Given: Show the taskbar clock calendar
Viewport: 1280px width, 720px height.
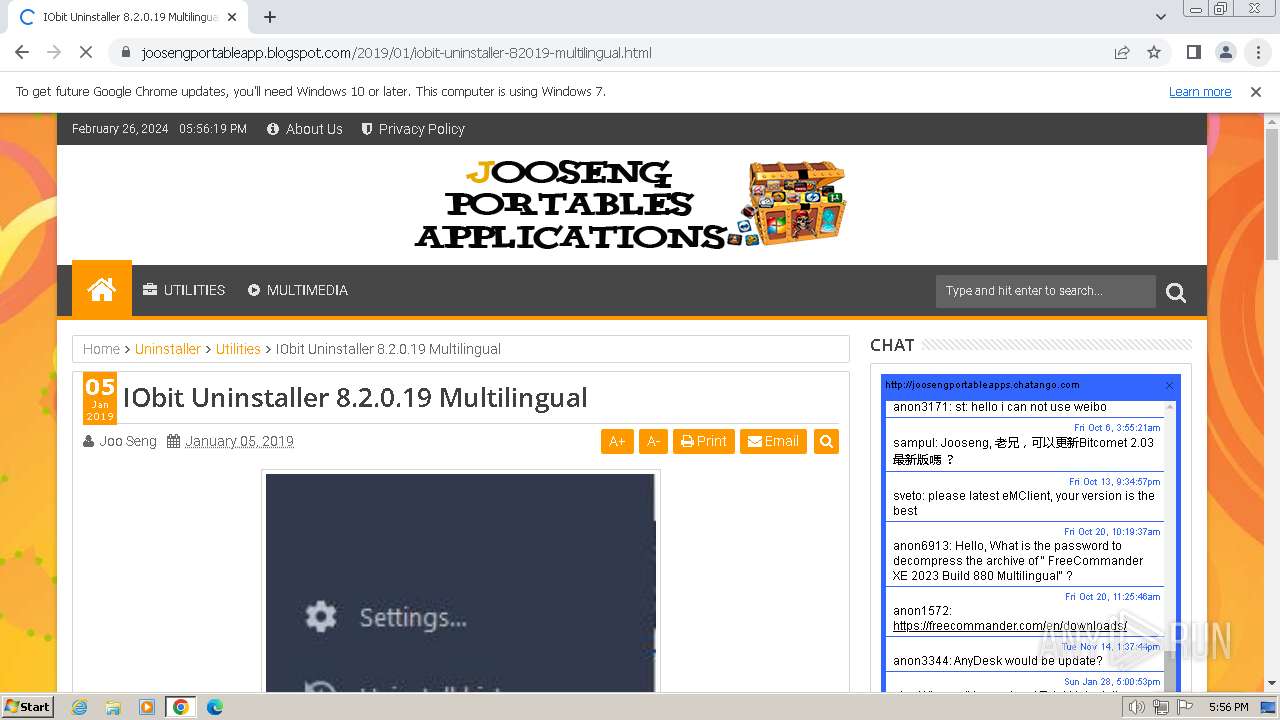Looking at the screenshot, I should (x=1228, y=707).
